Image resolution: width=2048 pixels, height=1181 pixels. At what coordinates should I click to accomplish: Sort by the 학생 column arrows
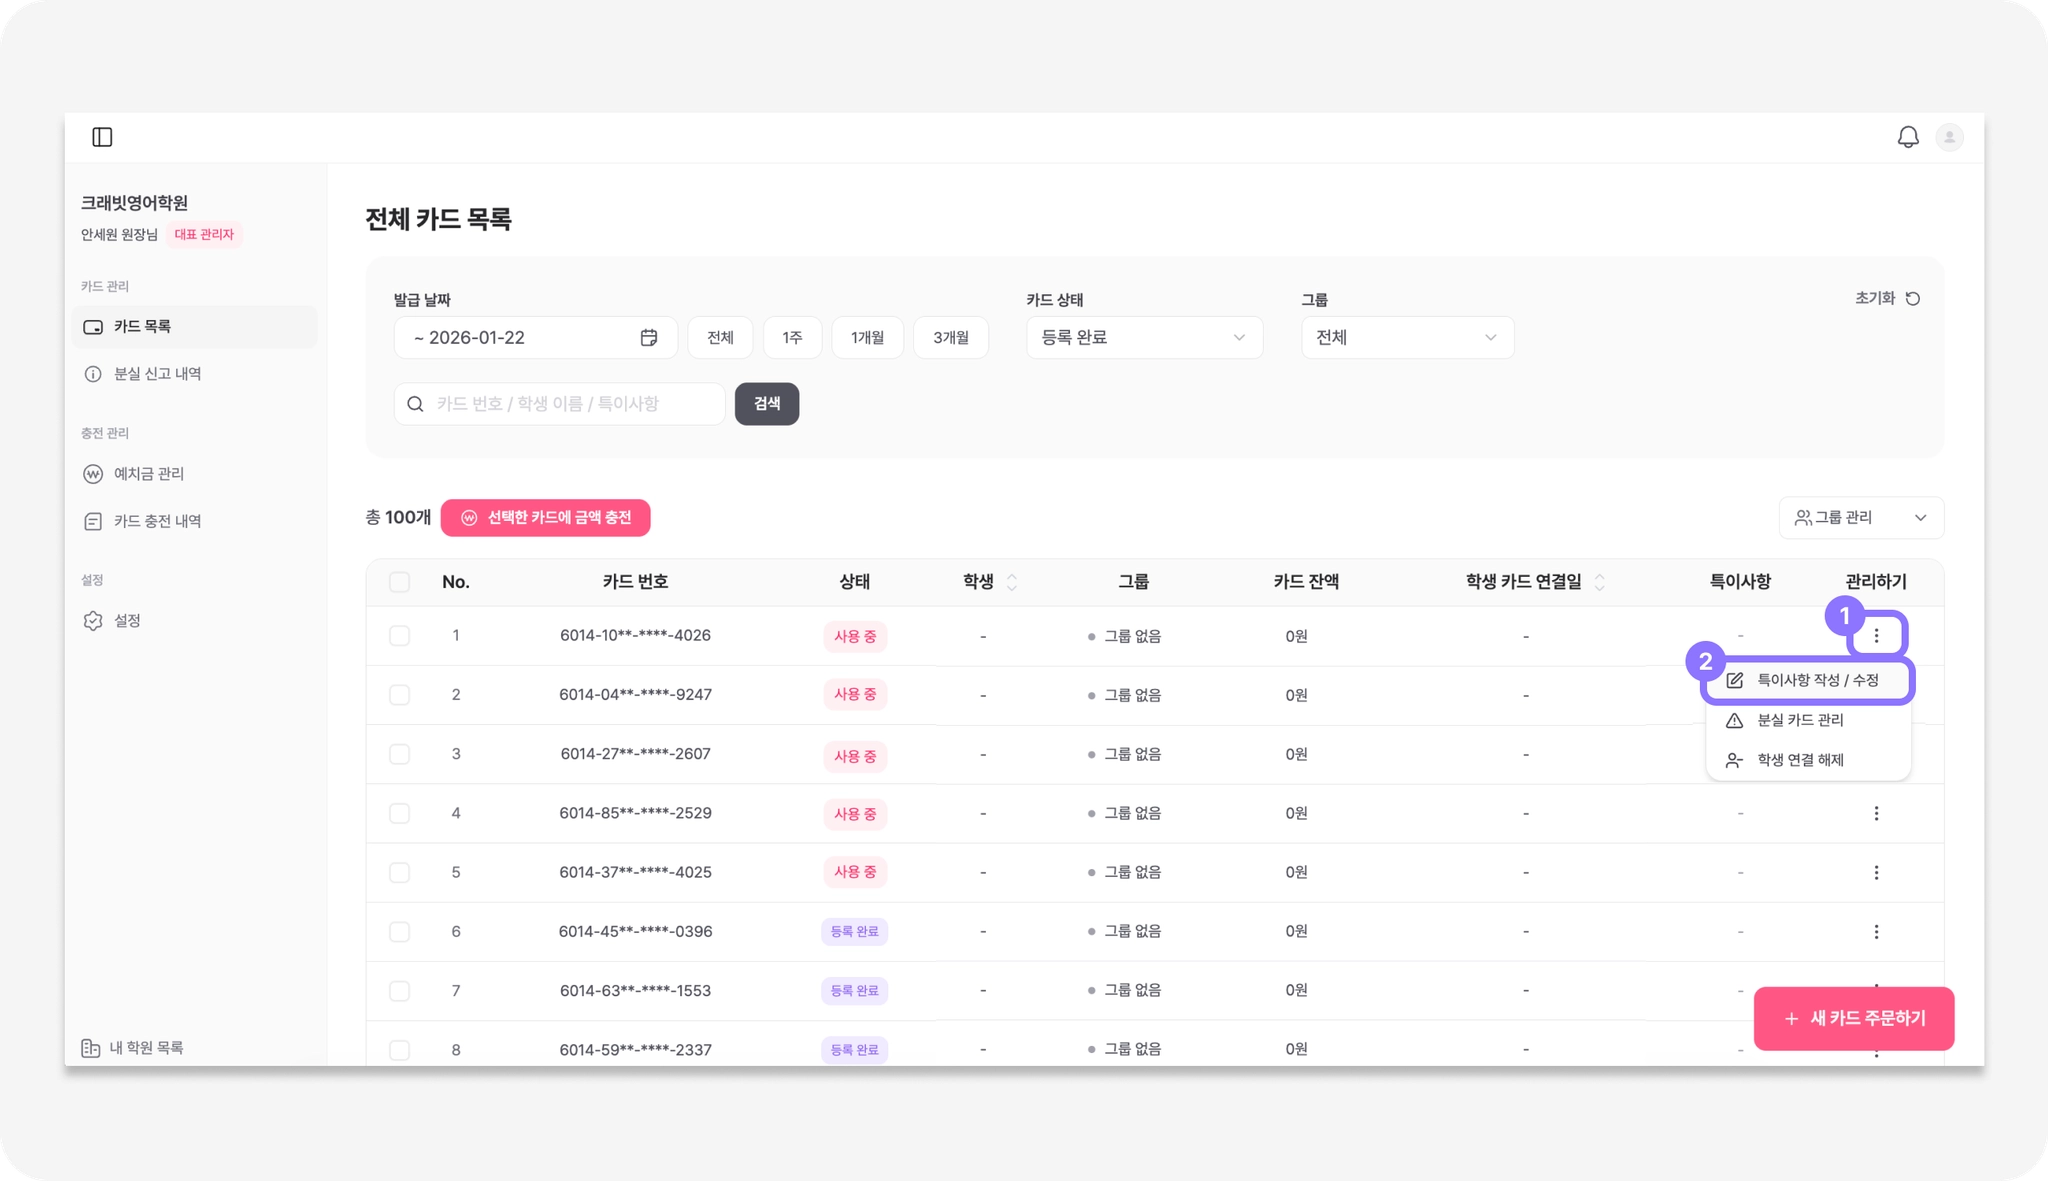[1012, 582]
